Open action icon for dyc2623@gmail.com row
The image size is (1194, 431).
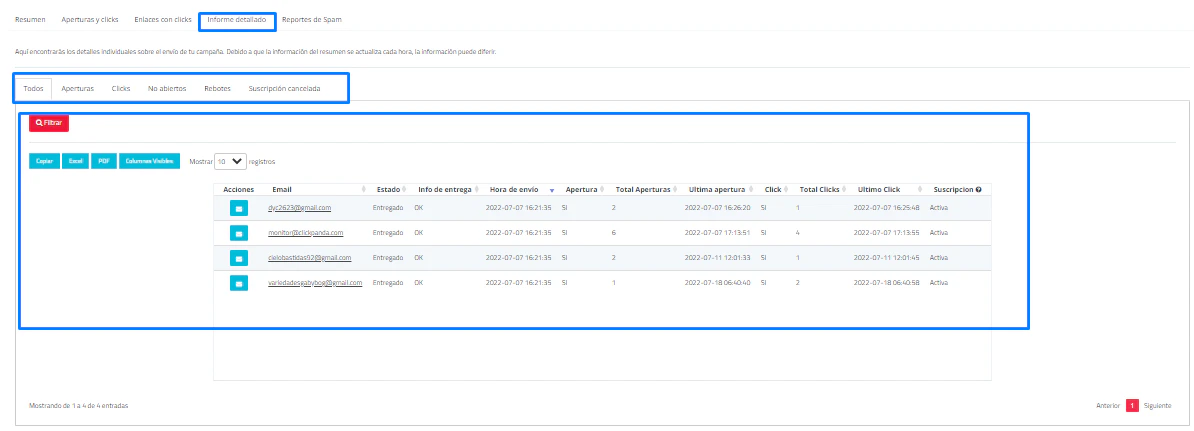tap(238, 208)
